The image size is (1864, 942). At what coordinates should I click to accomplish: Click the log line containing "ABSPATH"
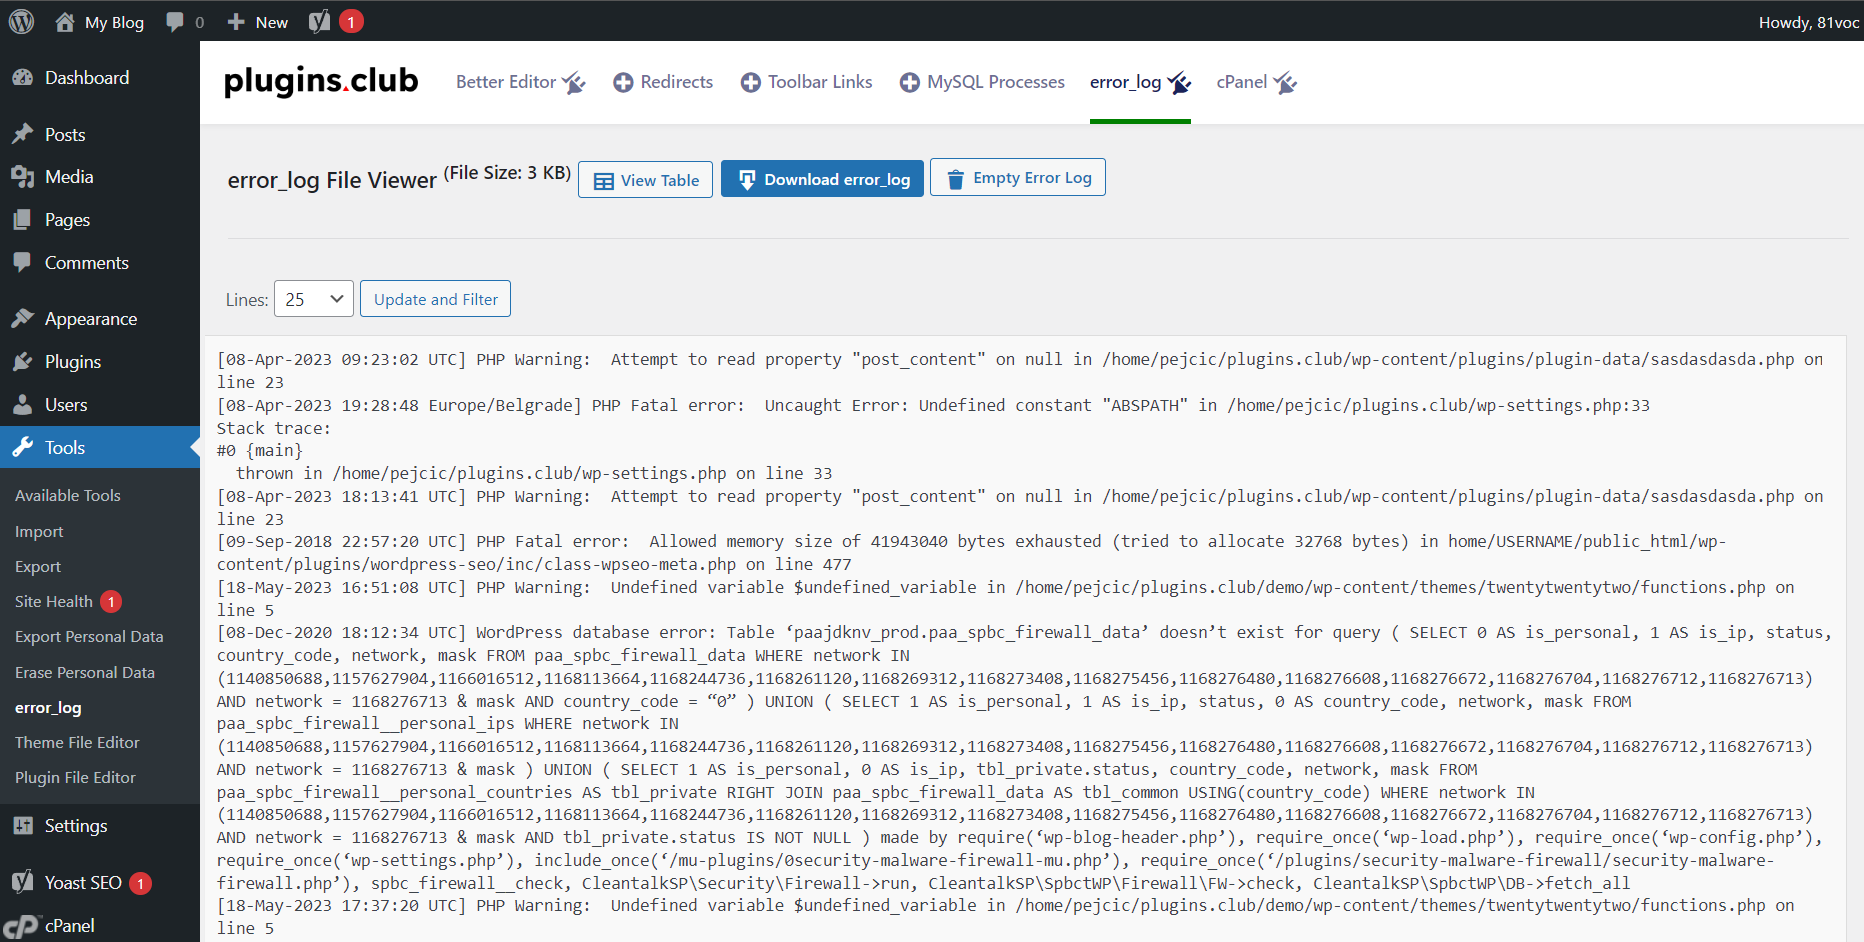coord(933,405)
